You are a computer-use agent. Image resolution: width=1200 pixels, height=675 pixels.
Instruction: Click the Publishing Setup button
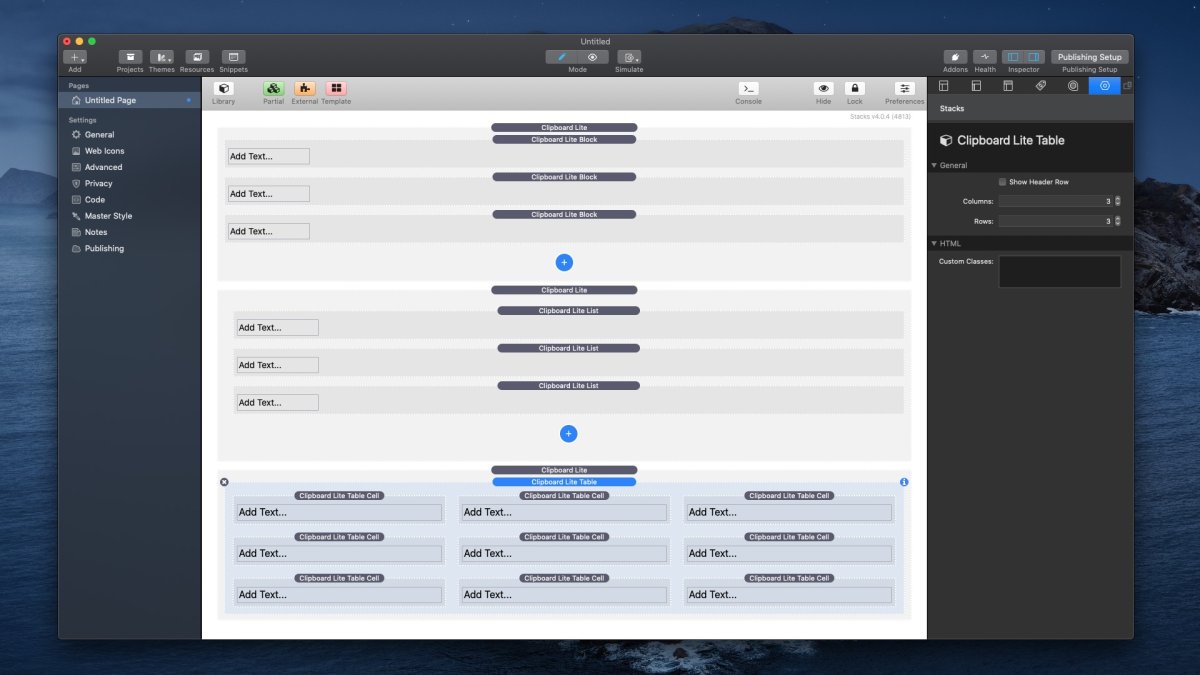1089,56
